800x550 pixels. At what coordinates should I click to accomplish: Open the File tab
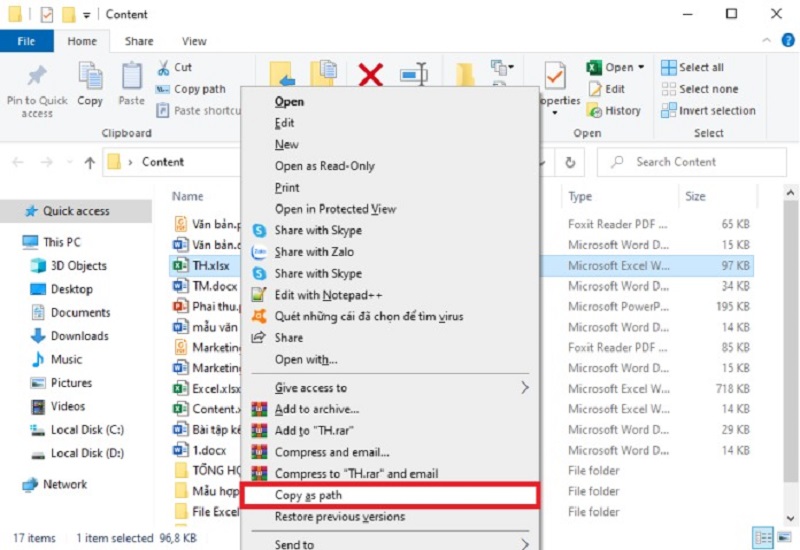click(27, 41)
